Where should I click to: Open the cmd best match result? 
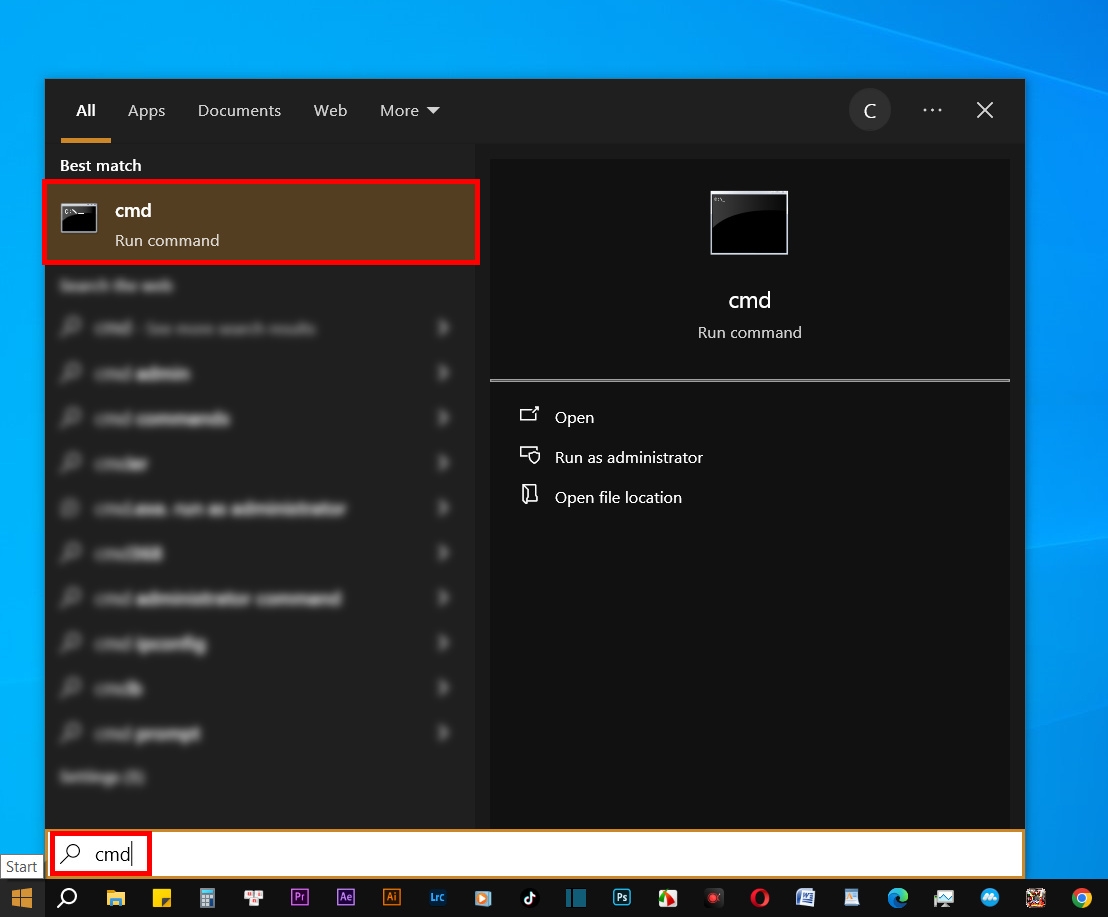point(261,223)
